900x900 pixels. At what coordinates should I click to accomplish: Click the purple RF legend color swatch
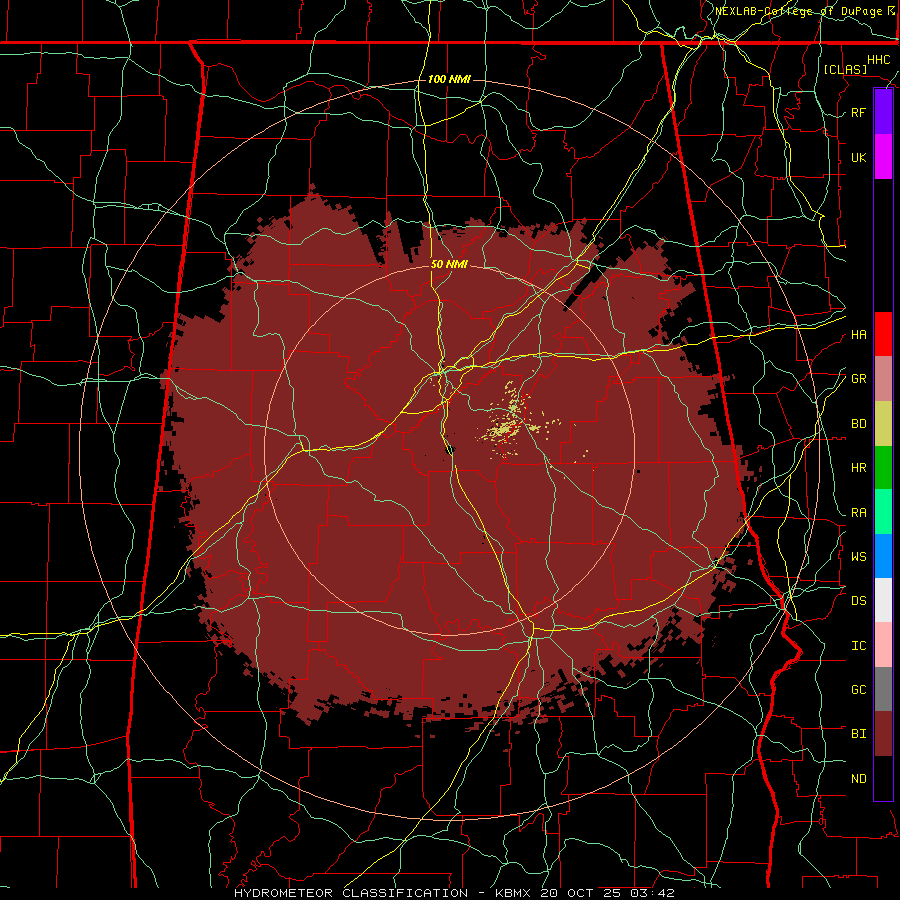pos(883,112)
